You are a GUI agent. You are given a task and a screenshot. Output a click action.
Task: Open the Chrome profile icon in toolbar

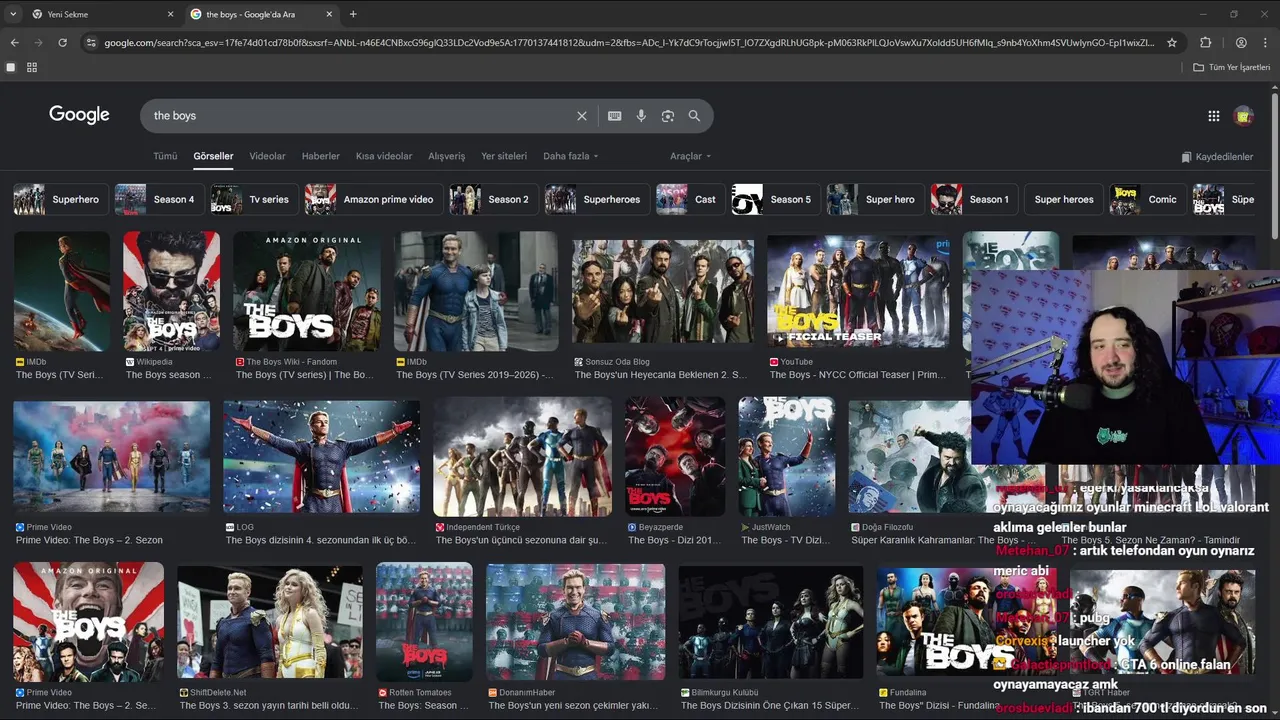coord(1241,43)
